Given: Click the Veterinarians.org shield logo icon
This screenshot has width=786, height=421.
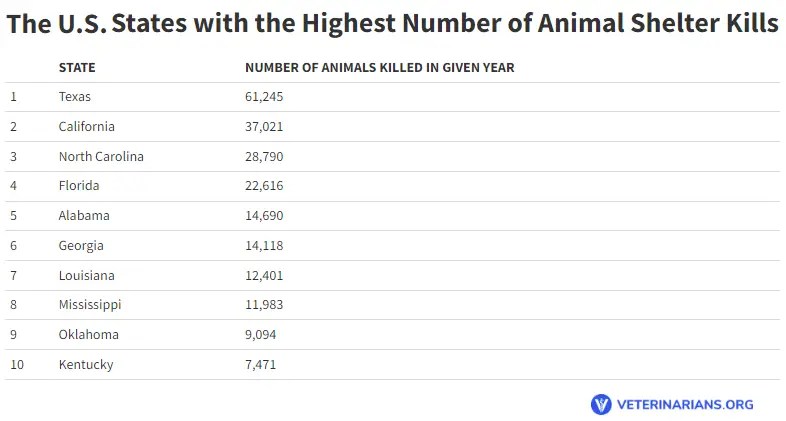Looking at the screenshot, I should (x=601, y=404).
